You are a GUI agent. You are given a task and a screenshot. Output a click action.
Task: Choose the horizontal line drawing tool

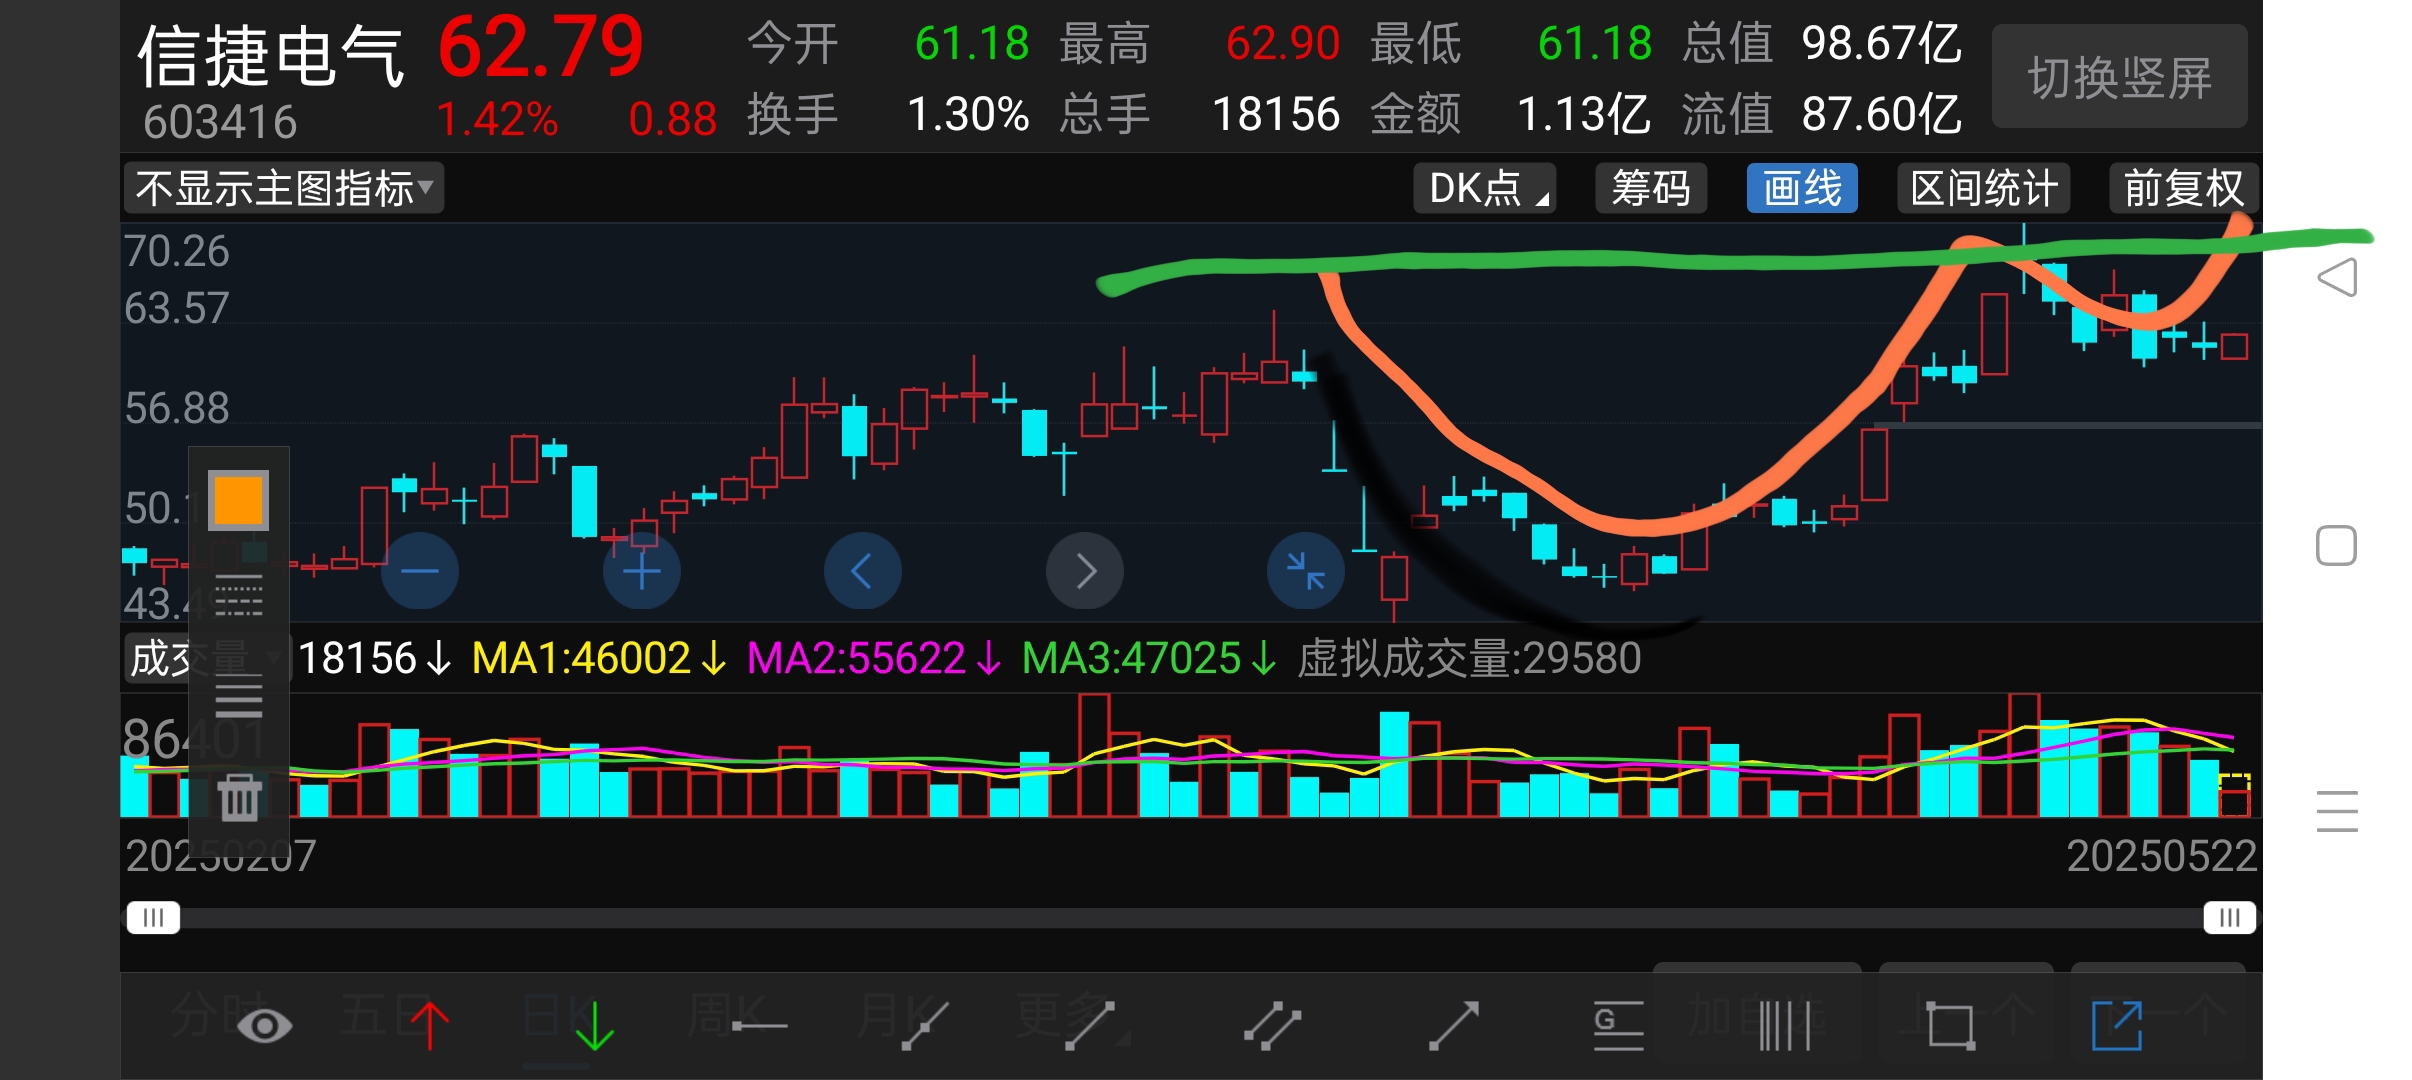(759, 1026)
